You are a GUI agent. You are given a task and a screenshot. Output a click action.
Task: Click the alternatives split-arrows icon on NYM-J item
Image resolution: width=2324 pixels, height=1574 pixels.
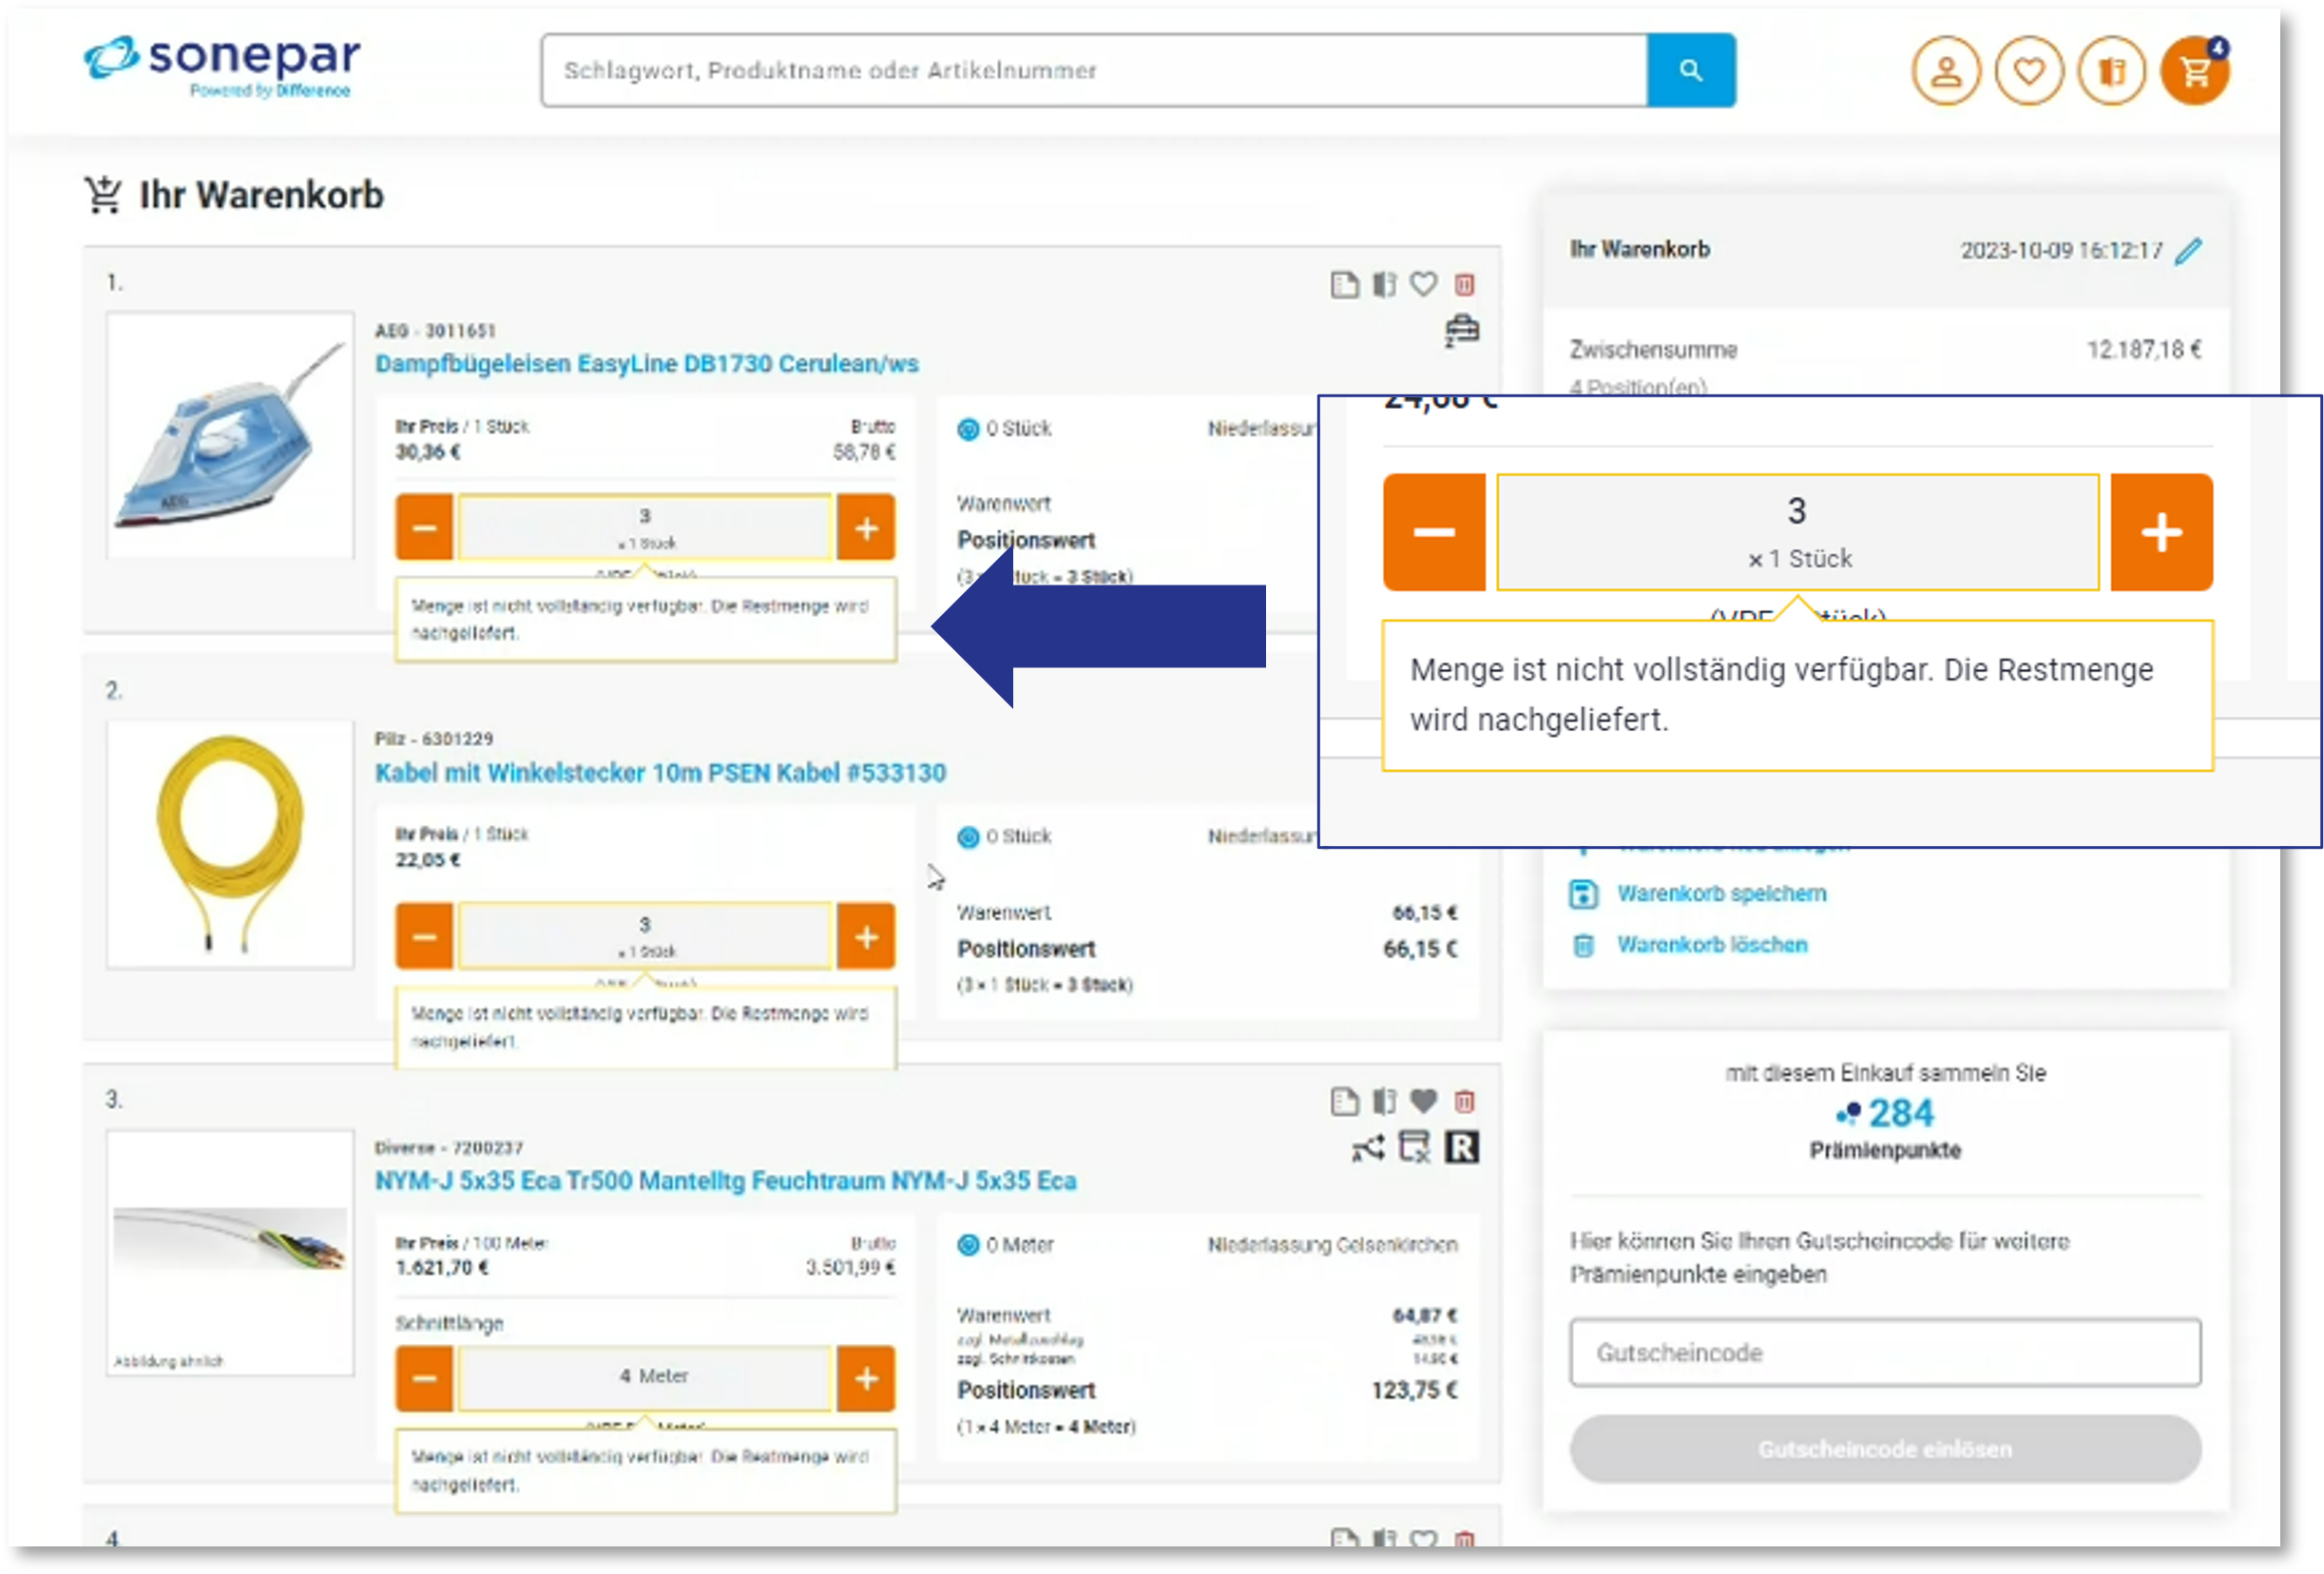tap(1368, 1148)
